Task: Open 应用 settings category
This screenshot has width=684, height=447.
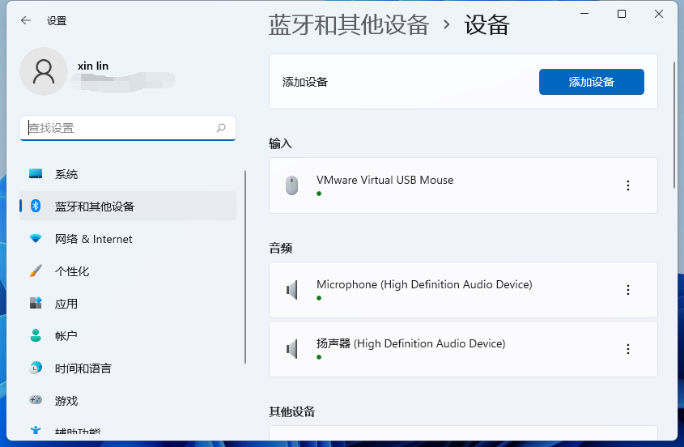Action: point(66,304)
